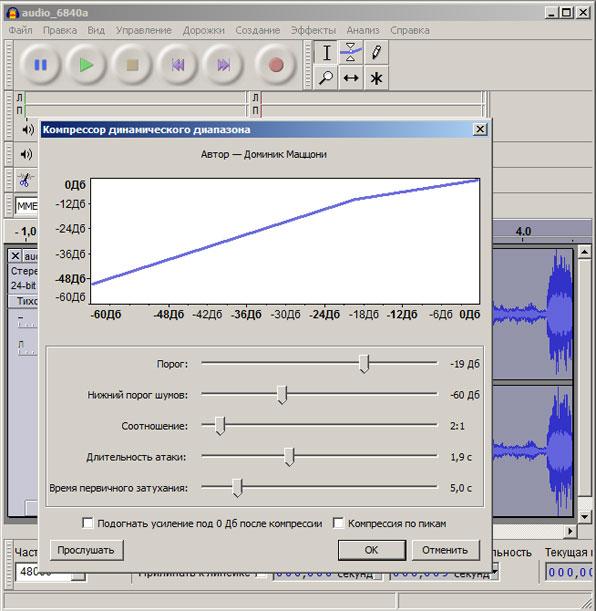
Task: Select the Envelope tool
Action: pos(351,53)
